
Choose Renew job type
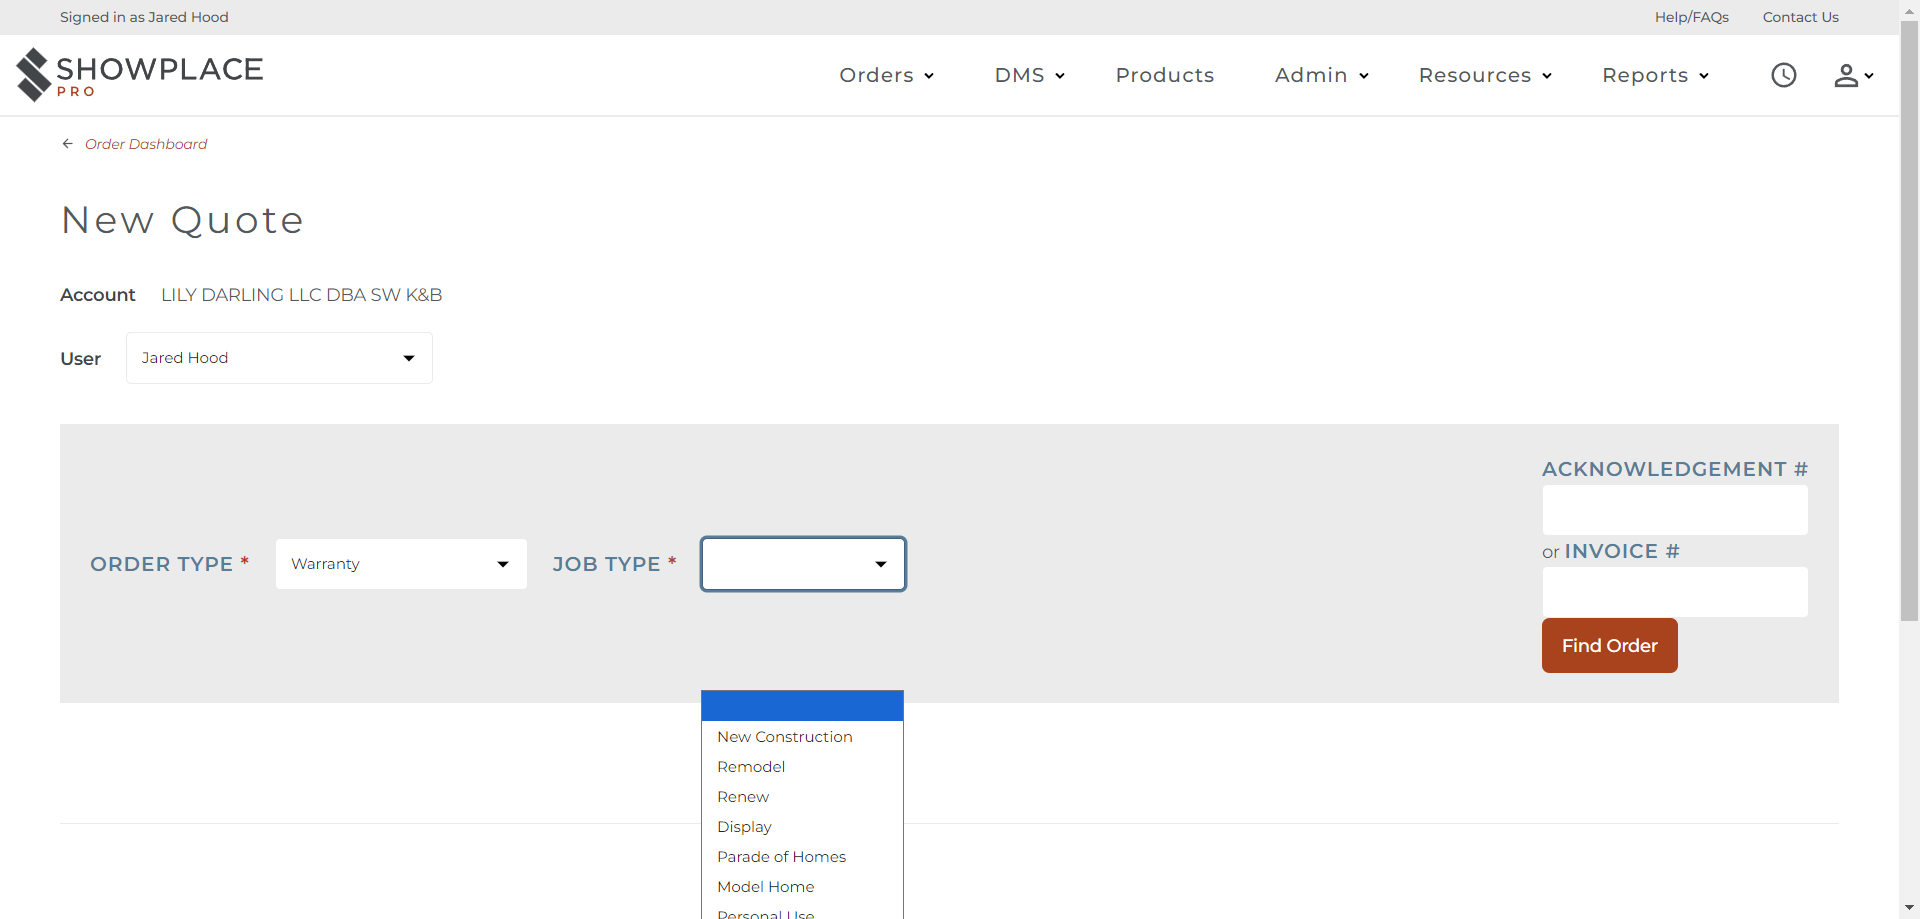click(802, 797)
